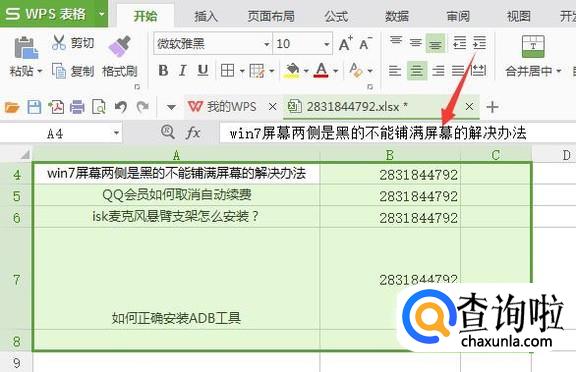Click the scissors Cut (剪切) icon

point(58,42)
